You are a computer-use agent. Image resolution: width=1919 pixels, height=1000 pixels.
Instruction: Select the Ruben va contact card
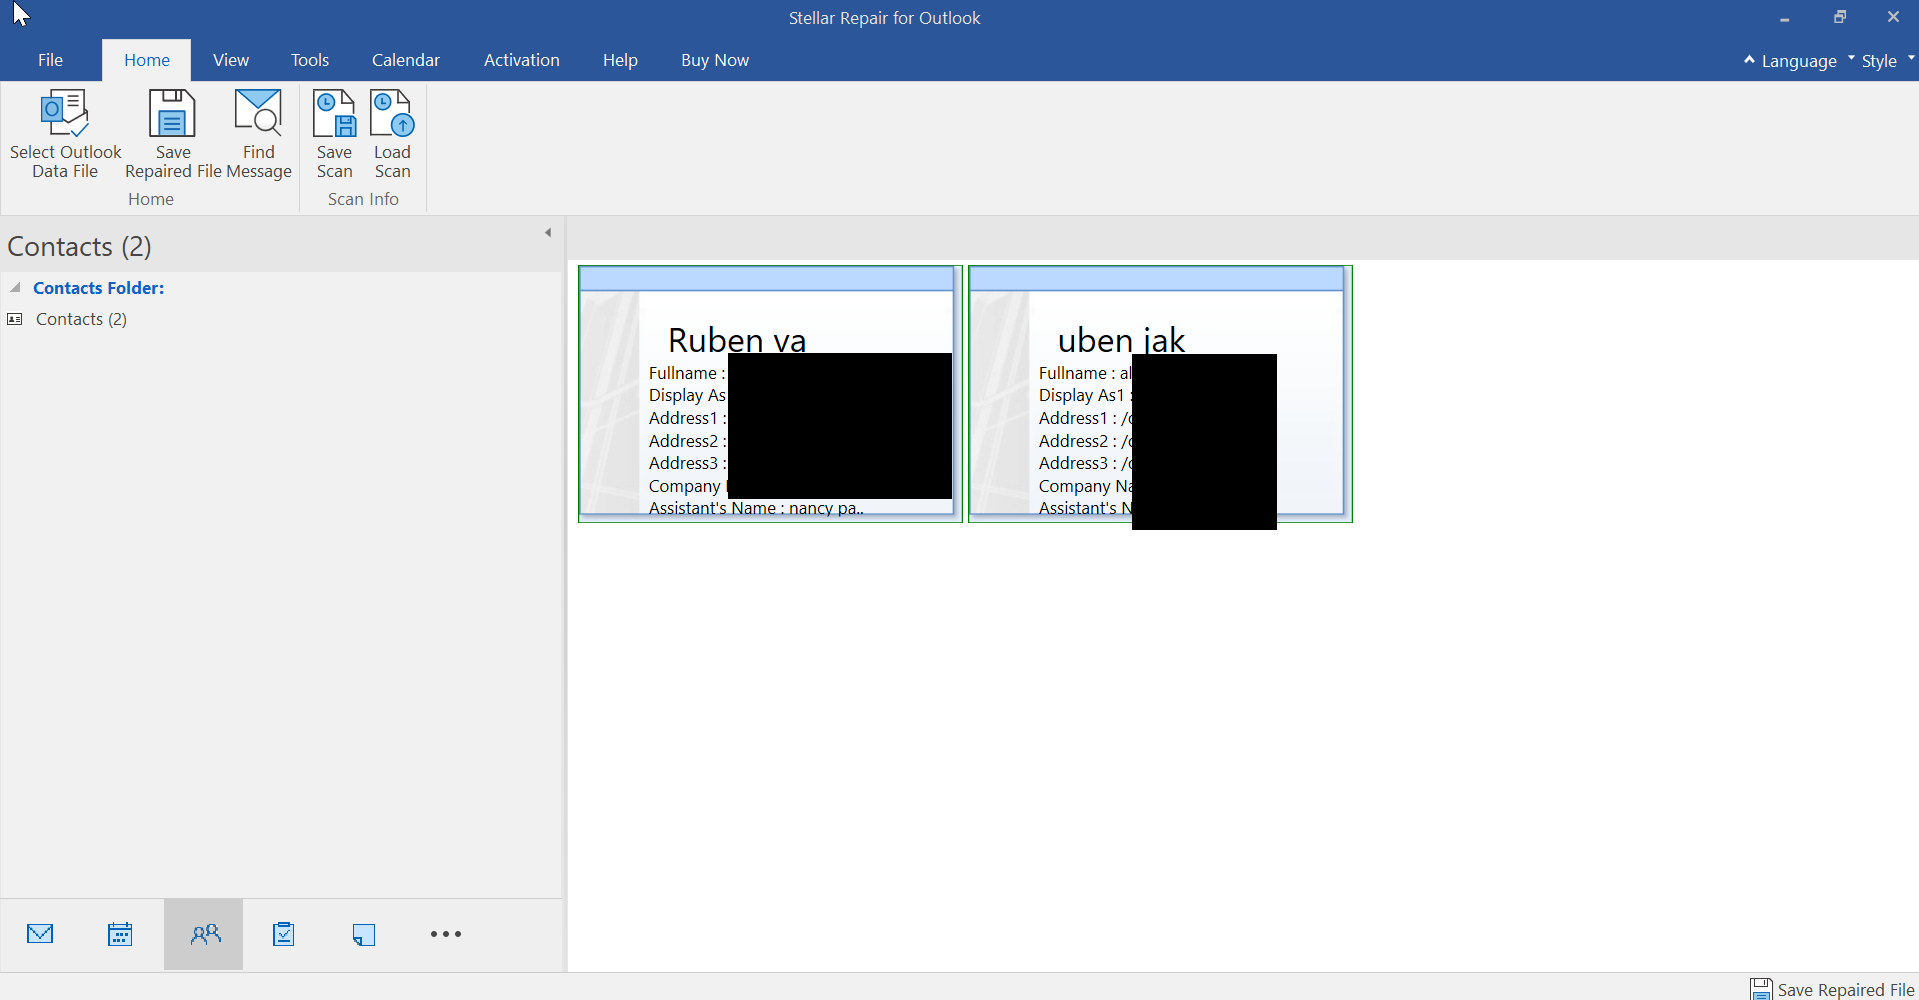click(770, 394)
